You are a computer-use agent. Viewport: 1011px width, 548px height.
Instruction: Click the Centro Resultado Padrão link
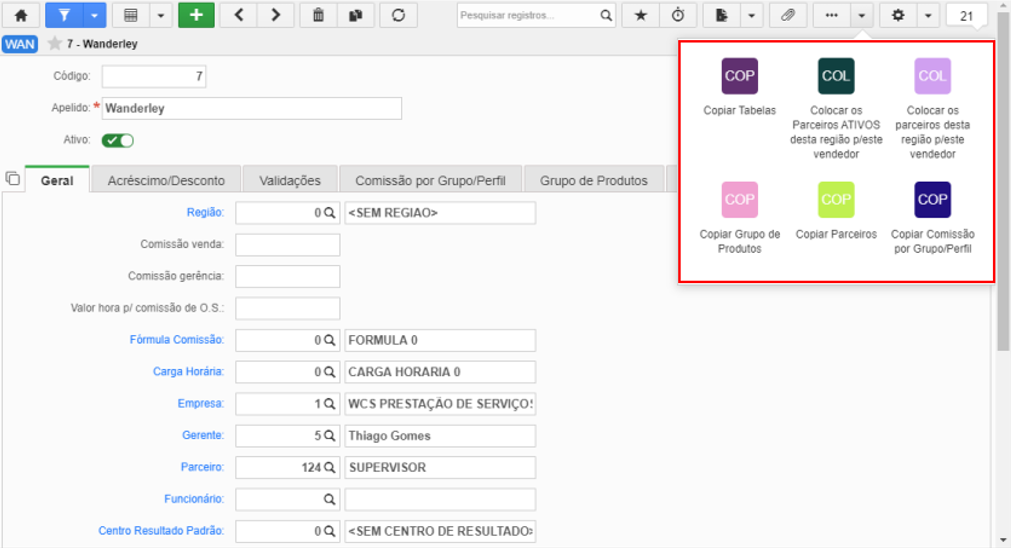click(161, 531)
